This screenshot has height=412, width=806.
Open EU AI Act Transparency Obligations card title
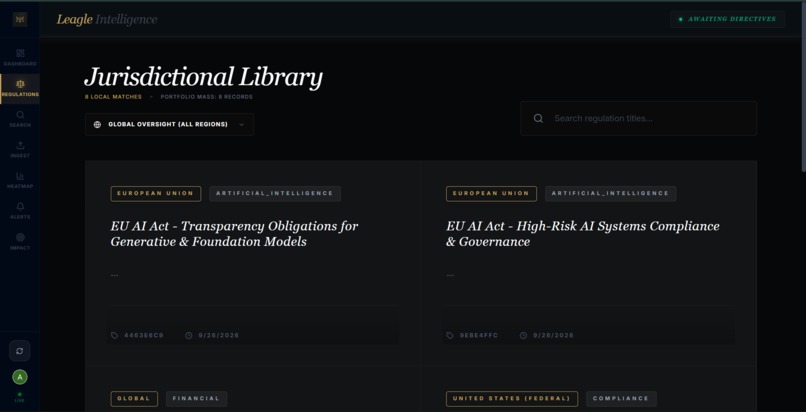click(234, 234)
